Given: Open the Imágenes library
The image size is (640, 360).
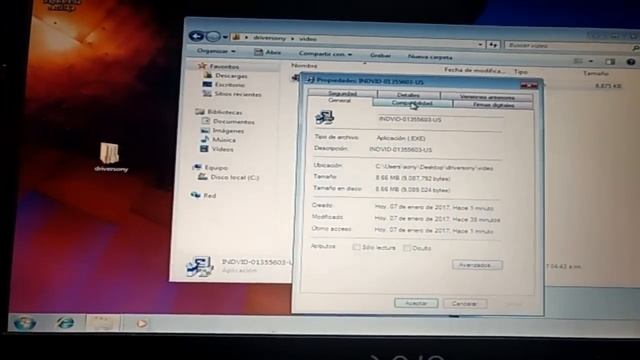Looking at the screenshot, I should pos(228,131).
